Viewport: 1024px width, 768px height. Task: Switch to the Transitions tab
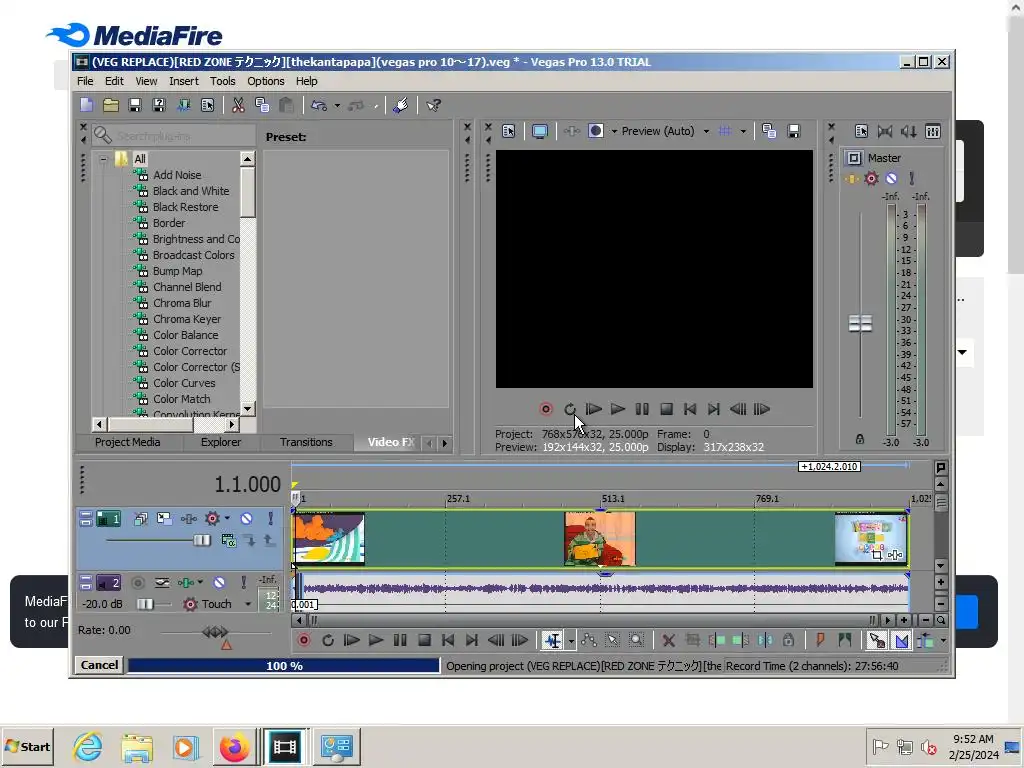point(306,442)
